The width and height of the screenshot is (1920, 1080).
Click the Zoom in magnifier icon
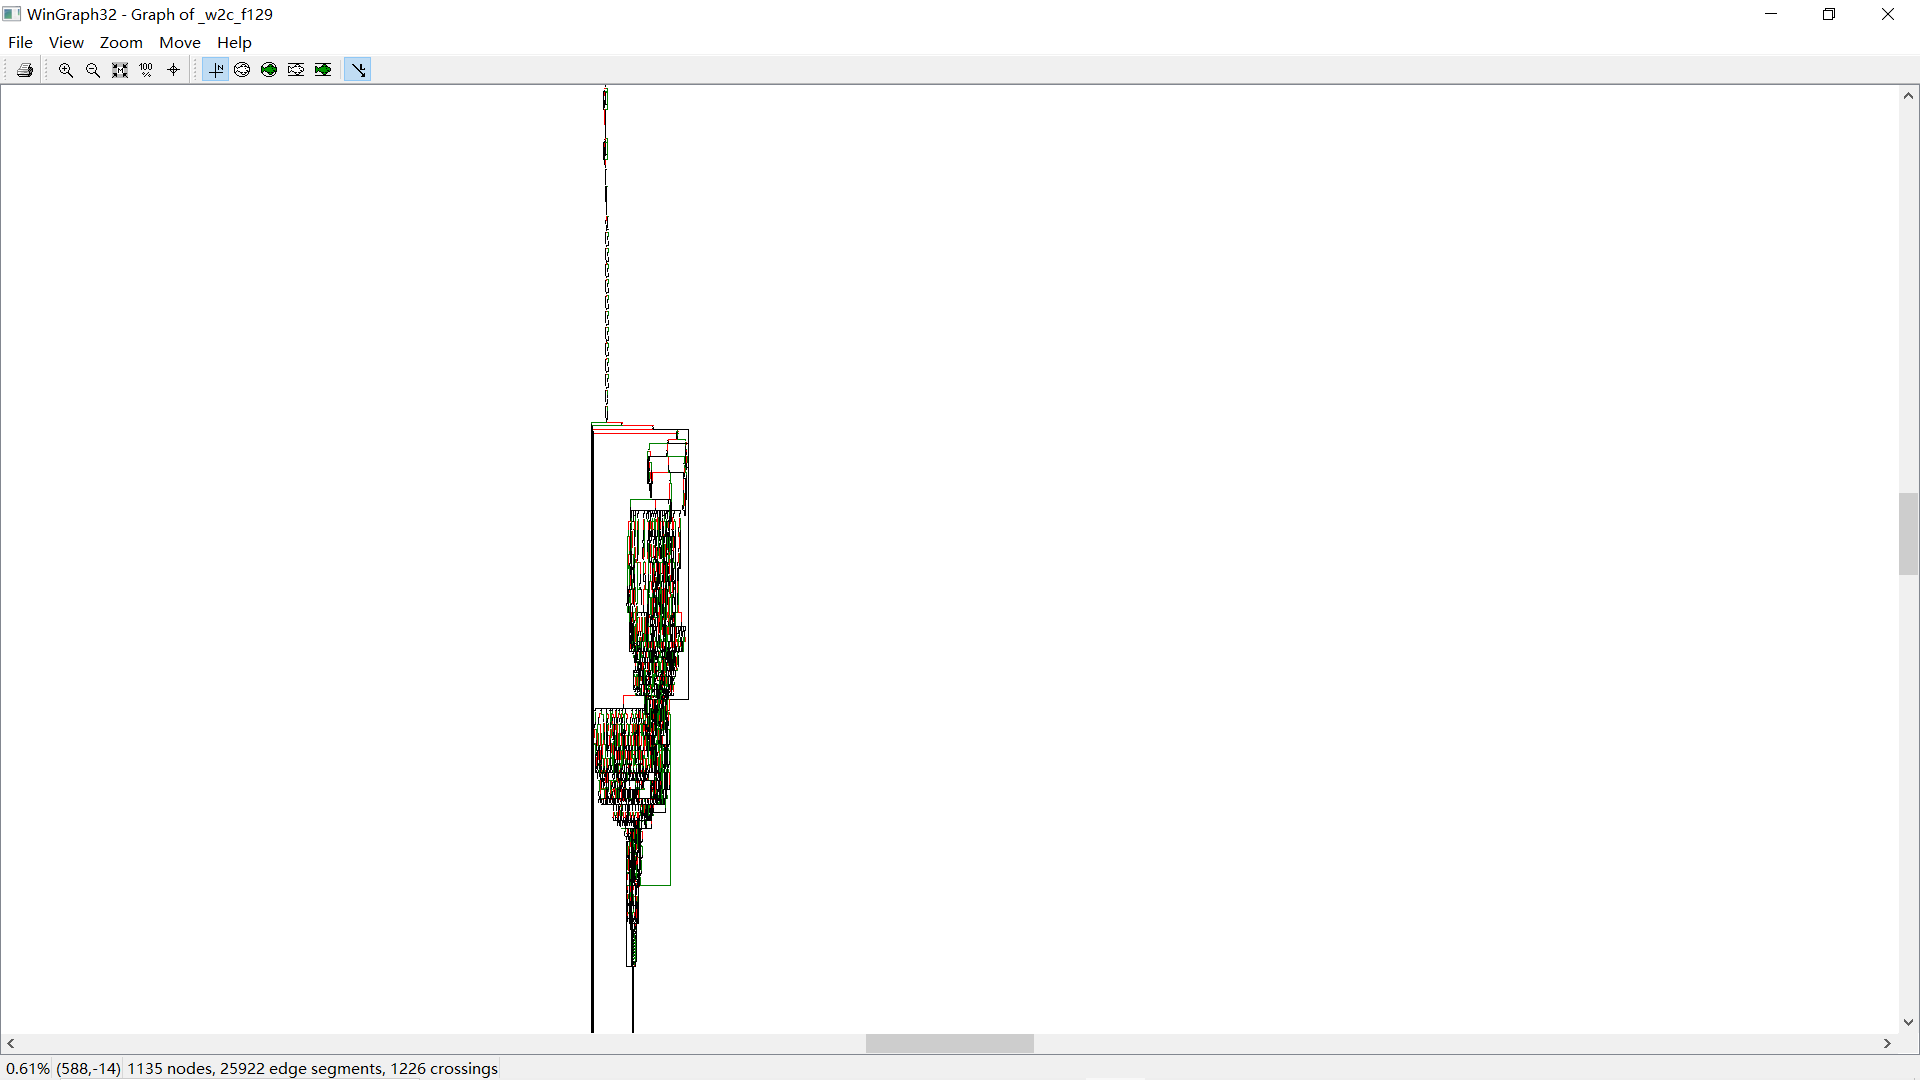coord(66,70)
